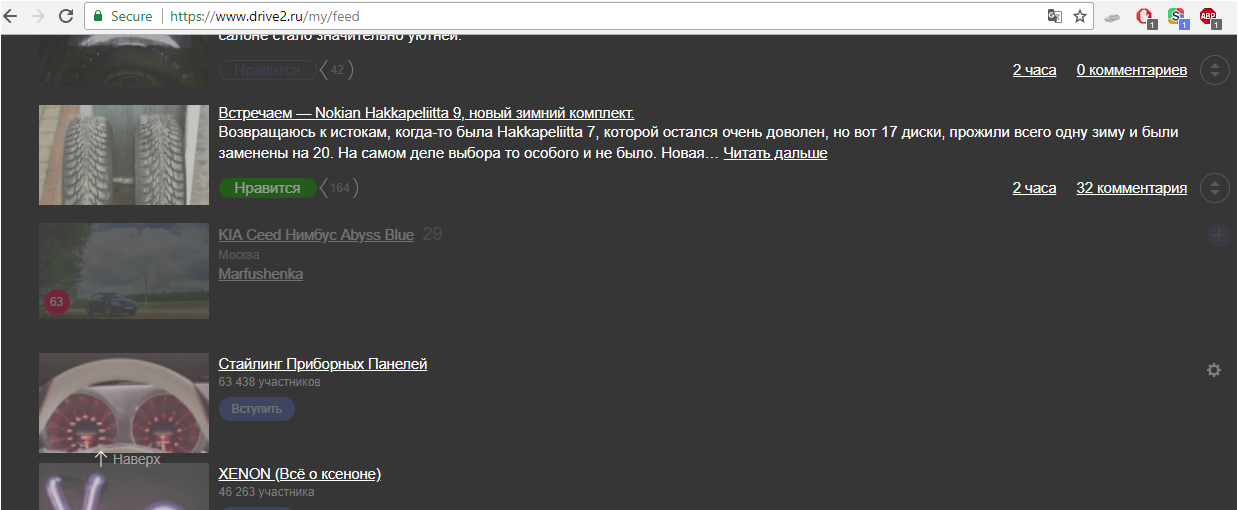
Task: Click the Наверх back-to-top control
Action: coord(127,459)
